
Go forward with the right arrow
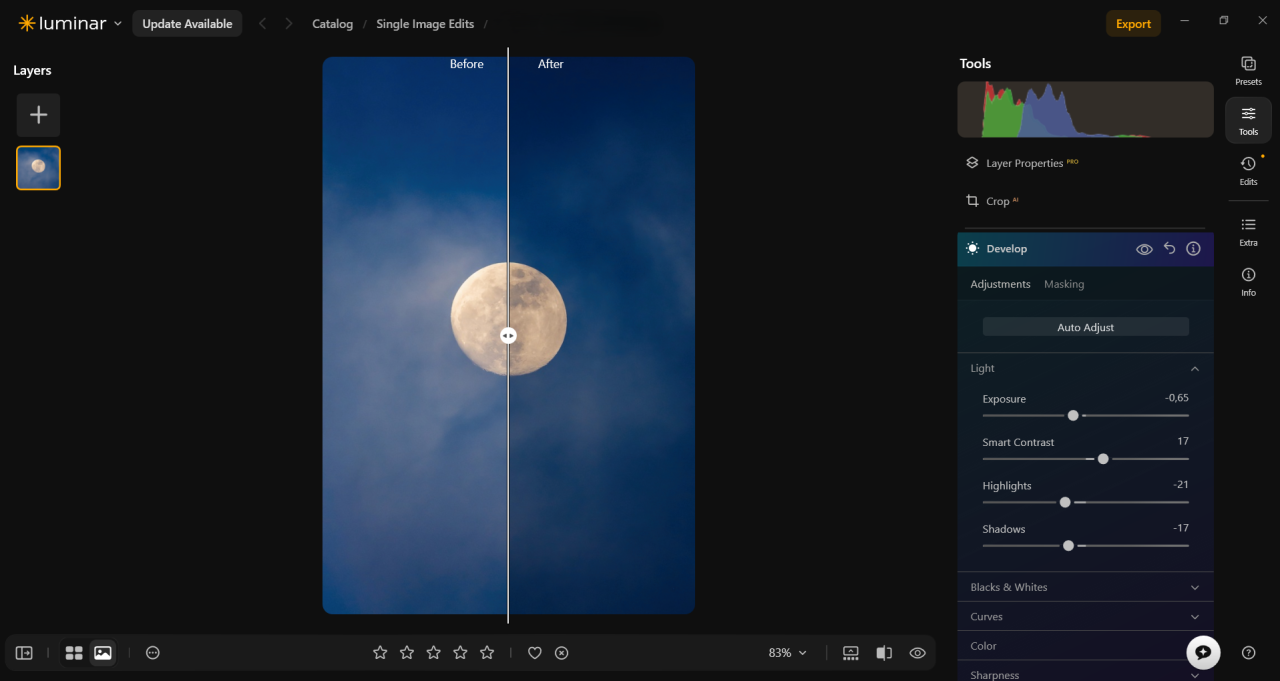click(289, 24)
